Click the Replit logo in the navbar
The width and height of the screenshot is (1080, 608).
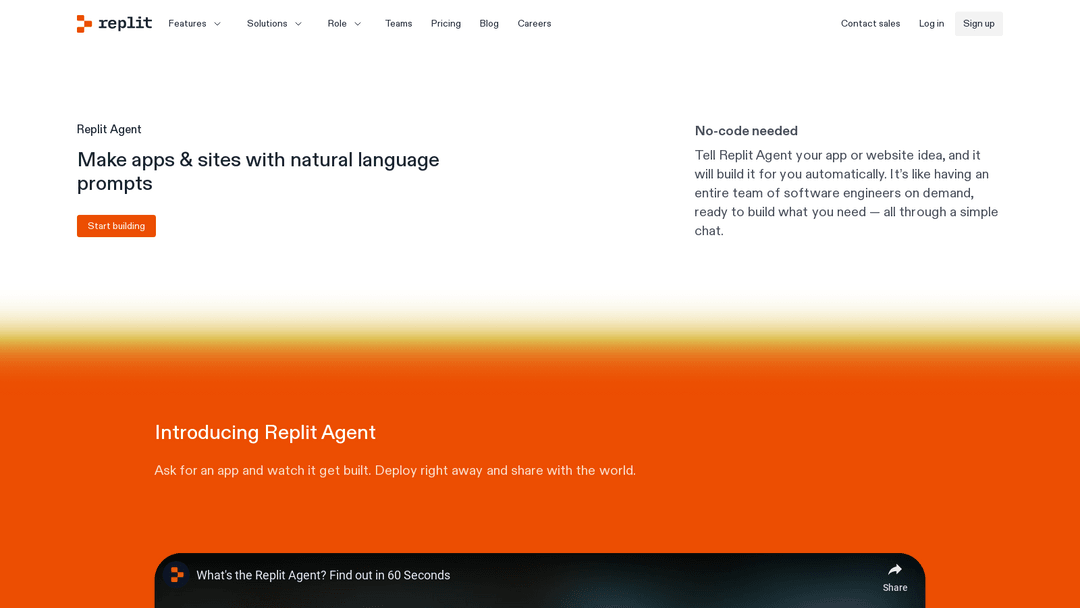[114, 23]
